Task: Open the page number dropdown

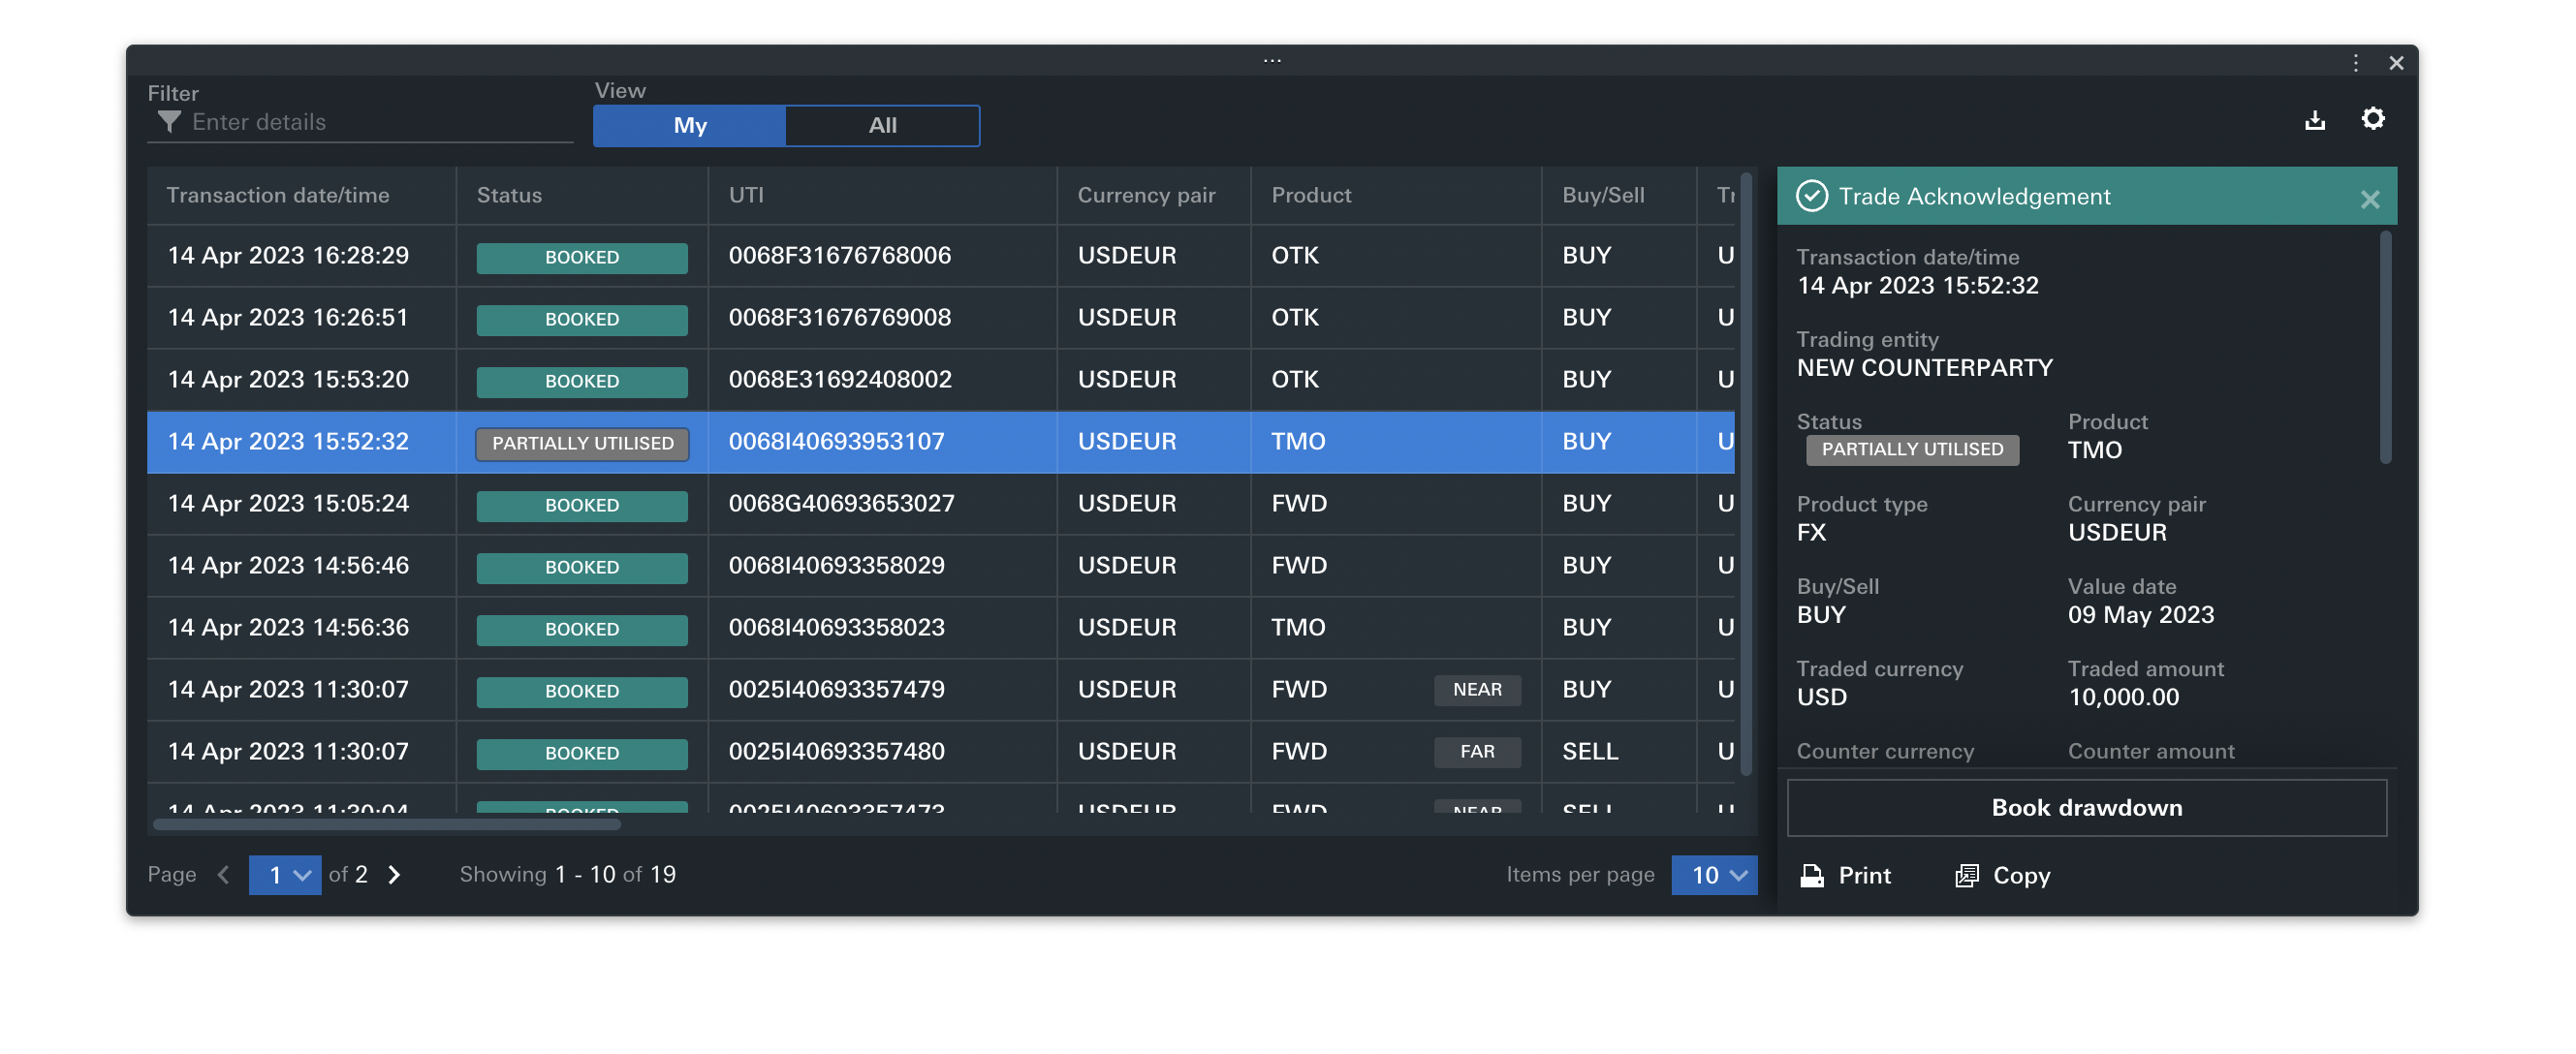Action: pyautogui.click(x=285, y=874)
